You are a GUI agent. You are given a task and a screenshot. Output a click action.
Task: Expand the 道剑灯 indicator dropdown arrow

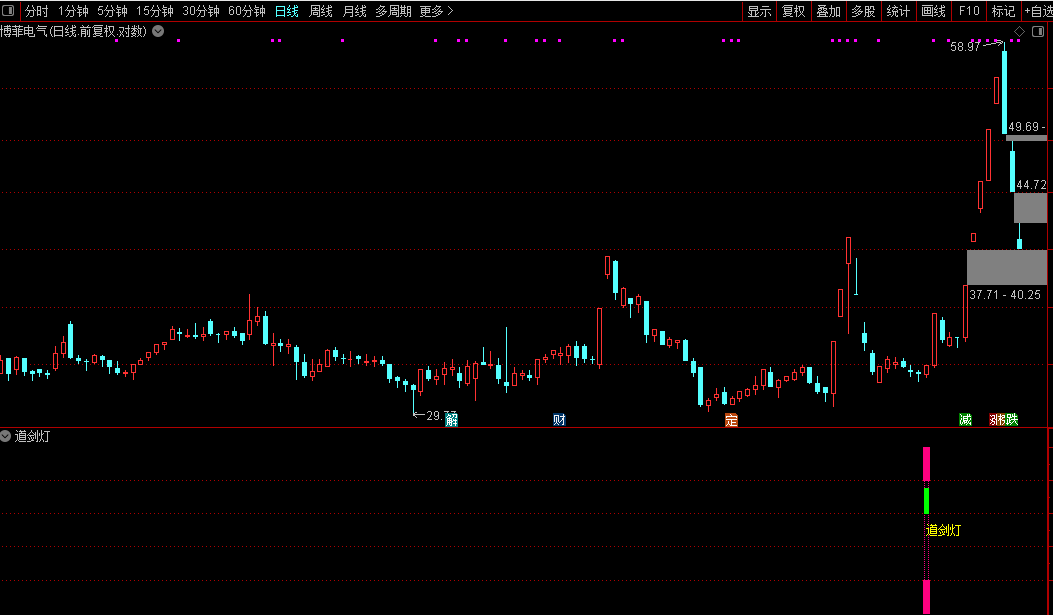click(5, 436)
